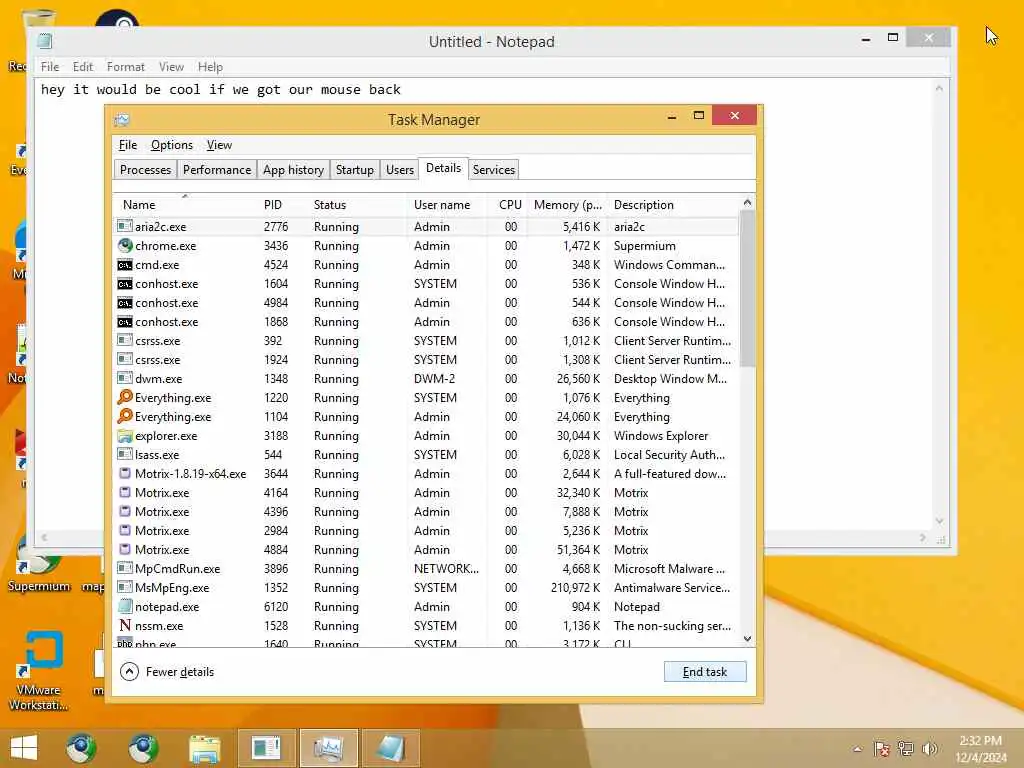
Task: Click DWM-2 user name cell
Action: (434, 378)
